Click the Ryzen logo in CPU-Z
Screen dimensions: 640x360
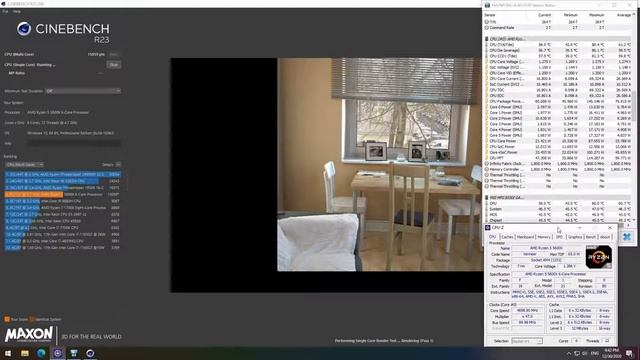(x=598, y=257)
